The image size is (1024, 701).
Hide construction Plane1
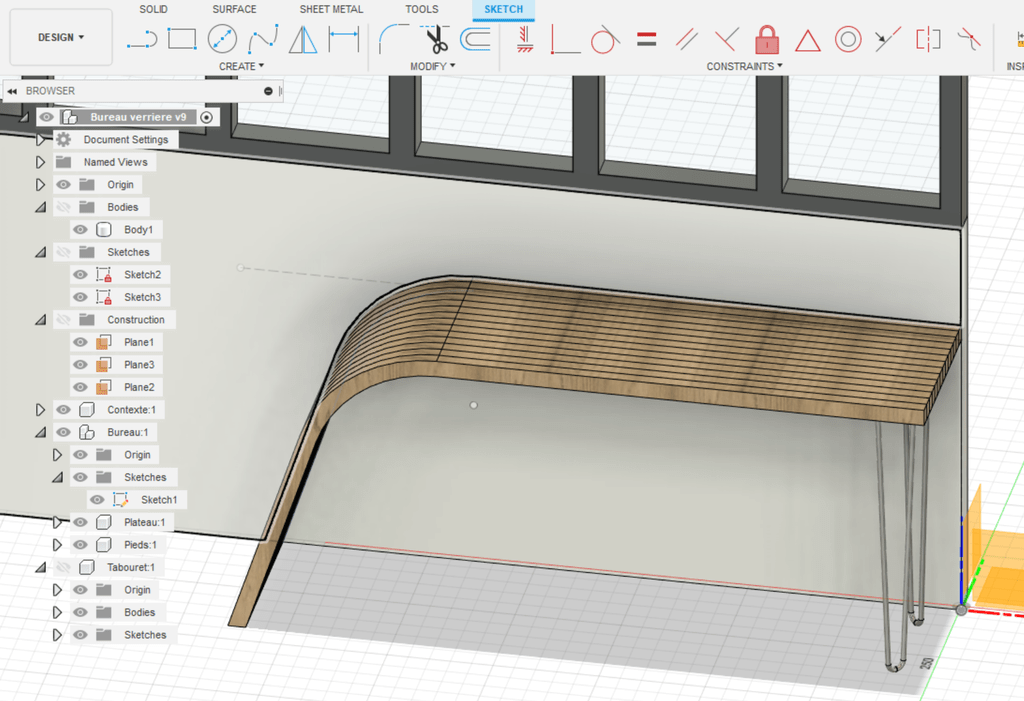tap(80, 342)
